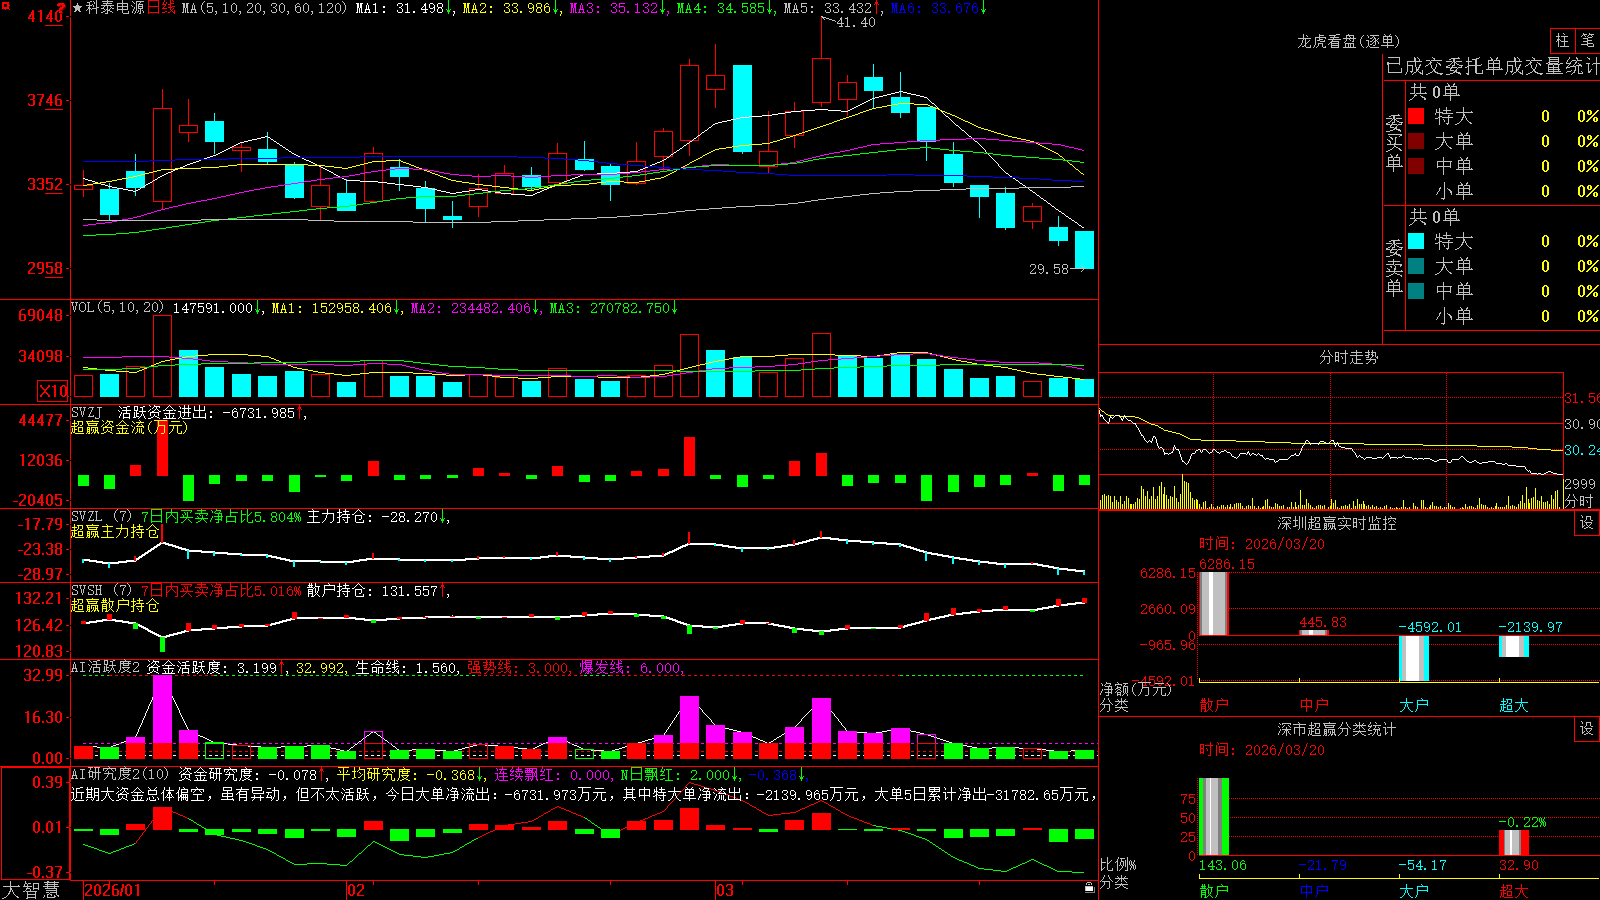Screen dimensions: 1600x900
Task: Click the 大智慧 logo at bottom-left
Action: click(x=31, y=890)
